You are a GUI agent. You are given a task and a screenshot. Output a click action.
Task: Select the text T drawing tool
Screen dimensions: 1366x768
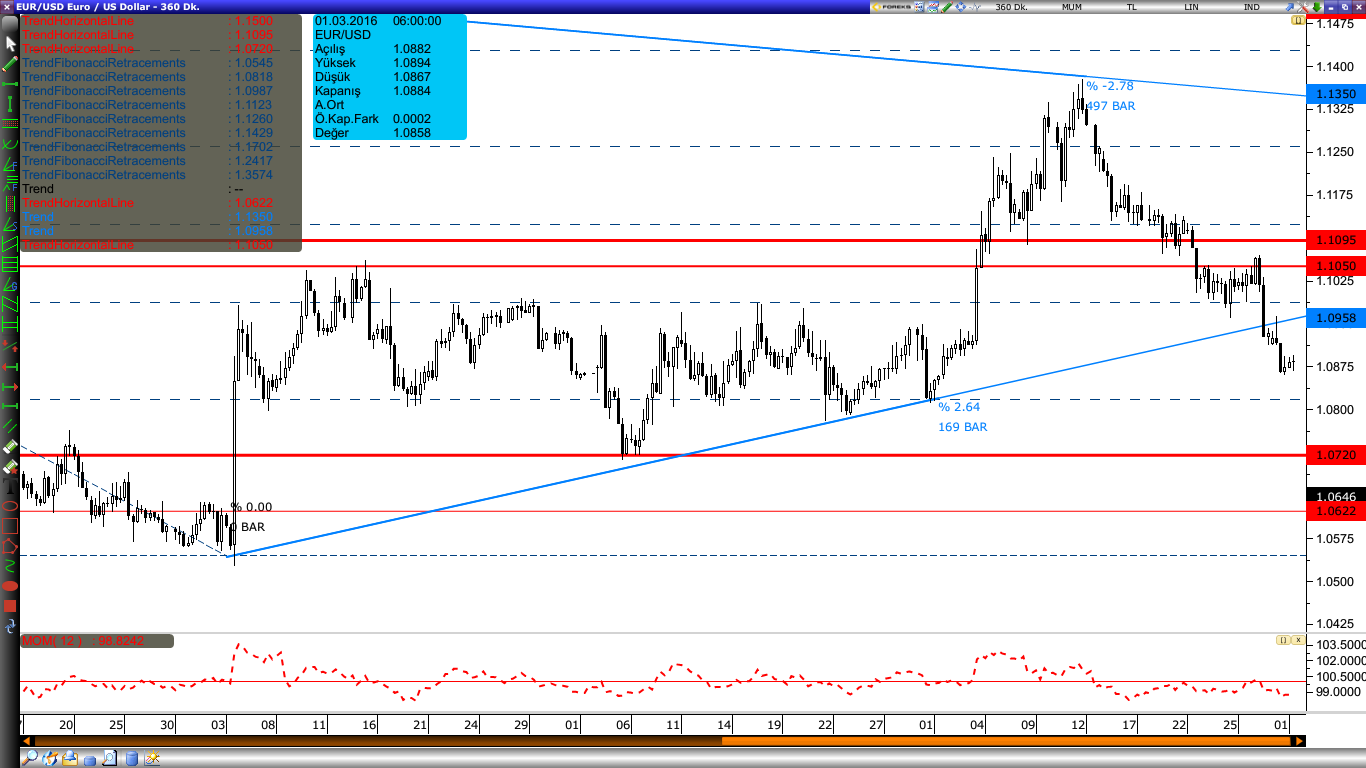(10, 486)
